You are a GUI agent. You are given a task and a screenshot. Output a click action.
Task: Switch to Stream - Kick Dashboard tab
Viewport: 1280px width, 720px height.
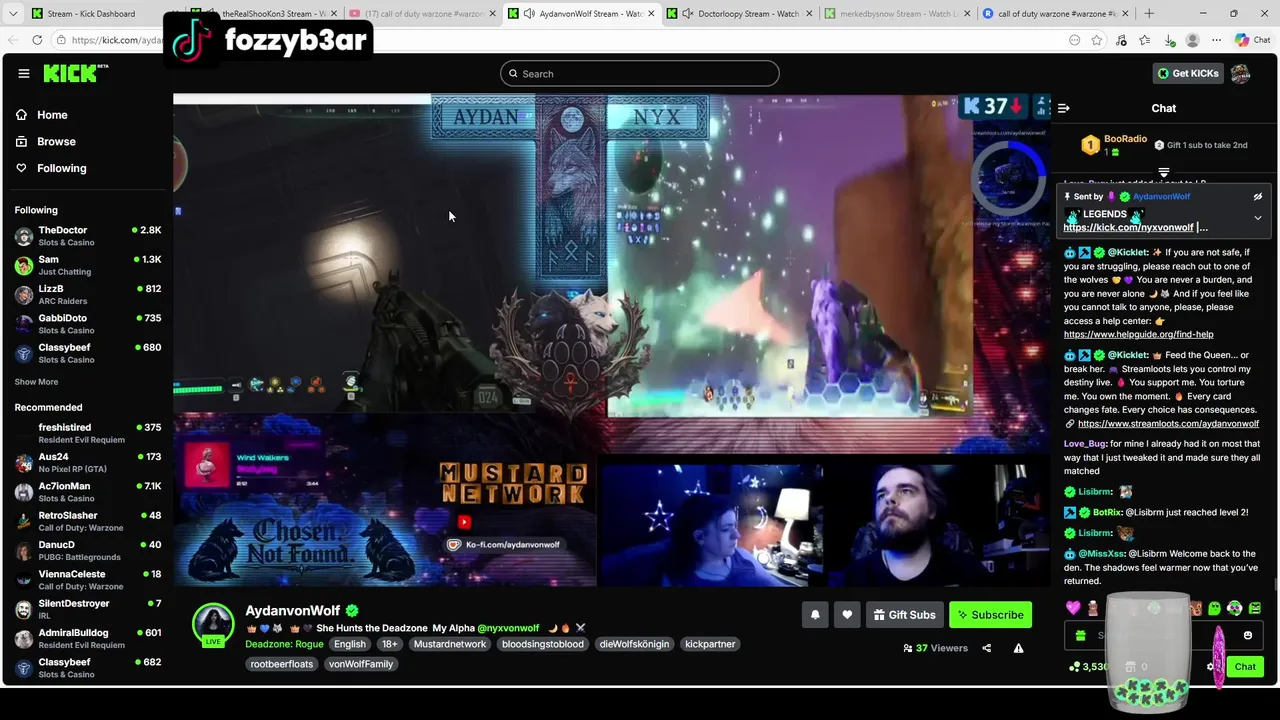pos(92,14)
